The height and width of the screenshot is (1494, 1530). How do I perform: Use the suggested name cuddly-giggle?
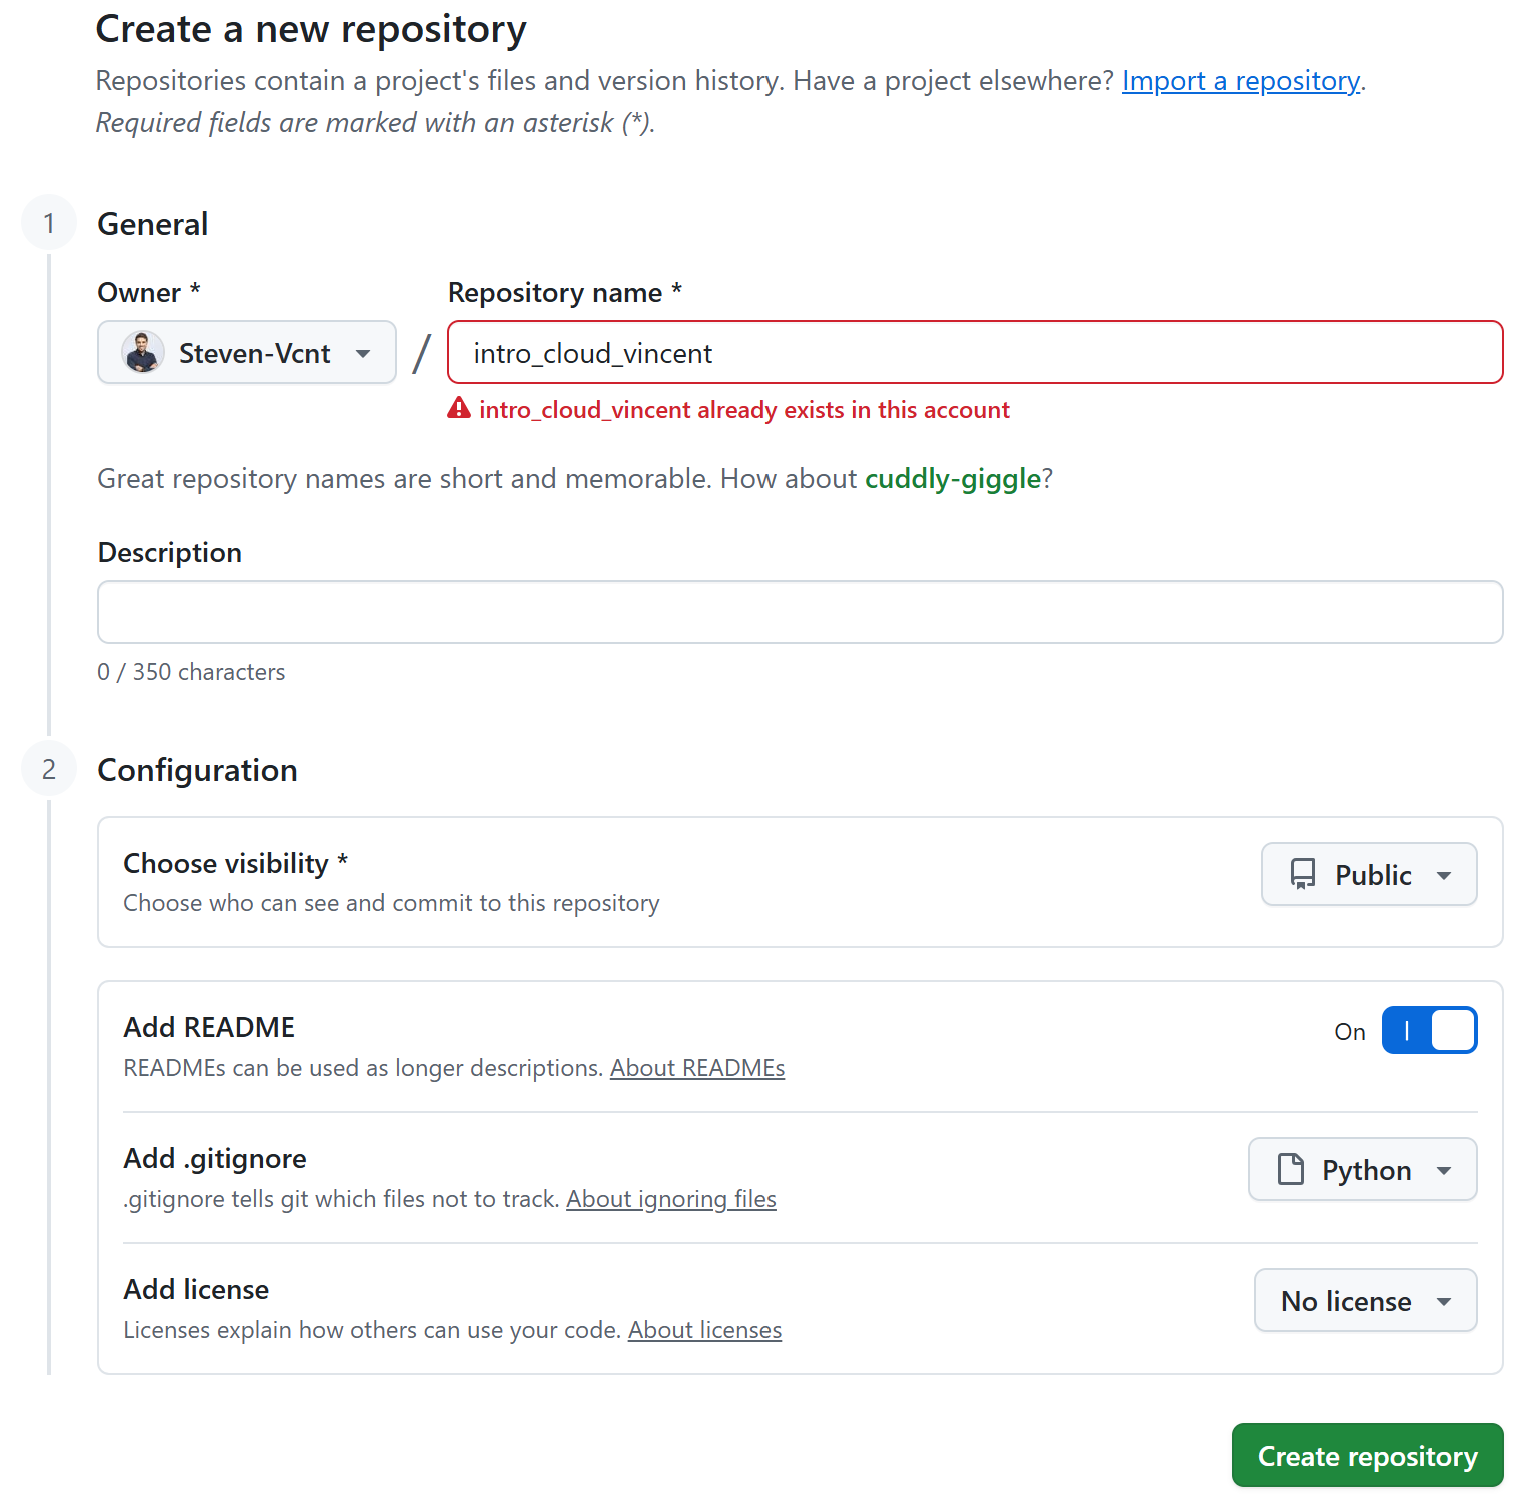pos(952,478)
